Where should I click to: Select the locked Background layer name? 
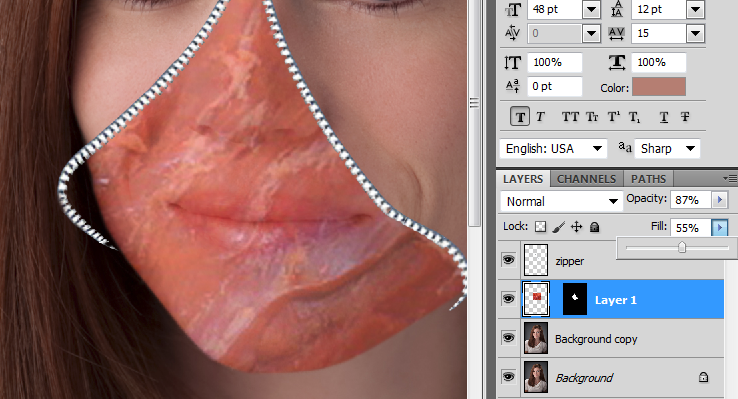[584, 378]
